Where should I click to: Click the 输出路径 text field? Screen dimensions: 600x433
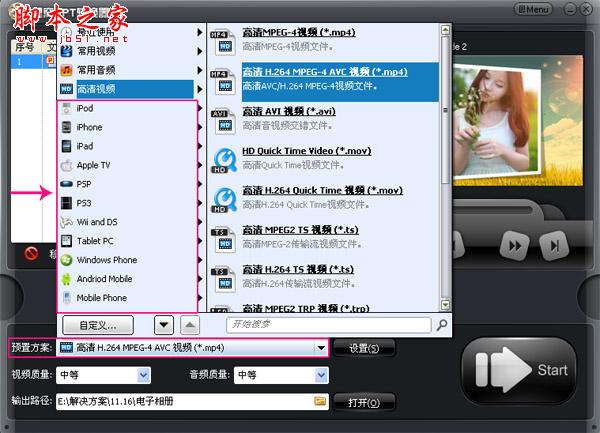(x=192, y=402)
